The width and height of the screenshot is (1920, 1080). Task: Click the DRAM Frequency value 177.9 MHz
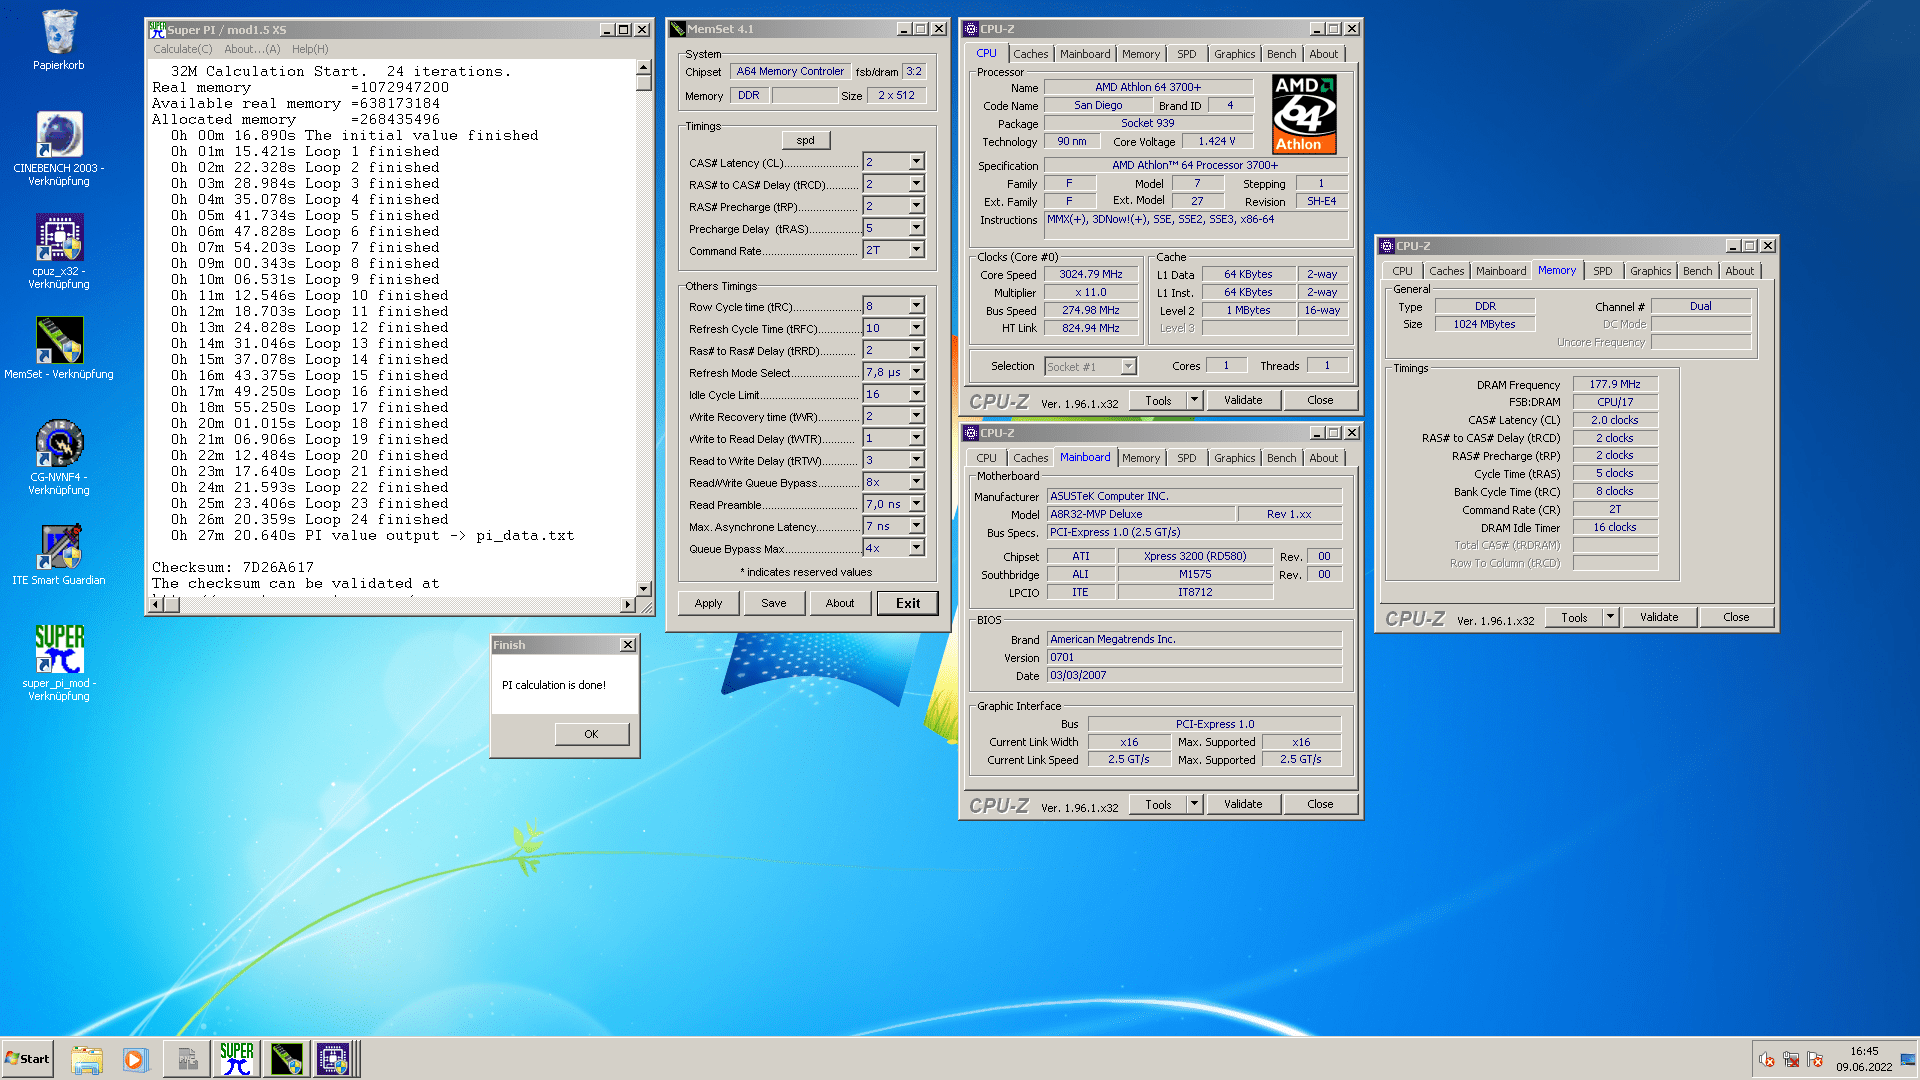click(1615, 384)
